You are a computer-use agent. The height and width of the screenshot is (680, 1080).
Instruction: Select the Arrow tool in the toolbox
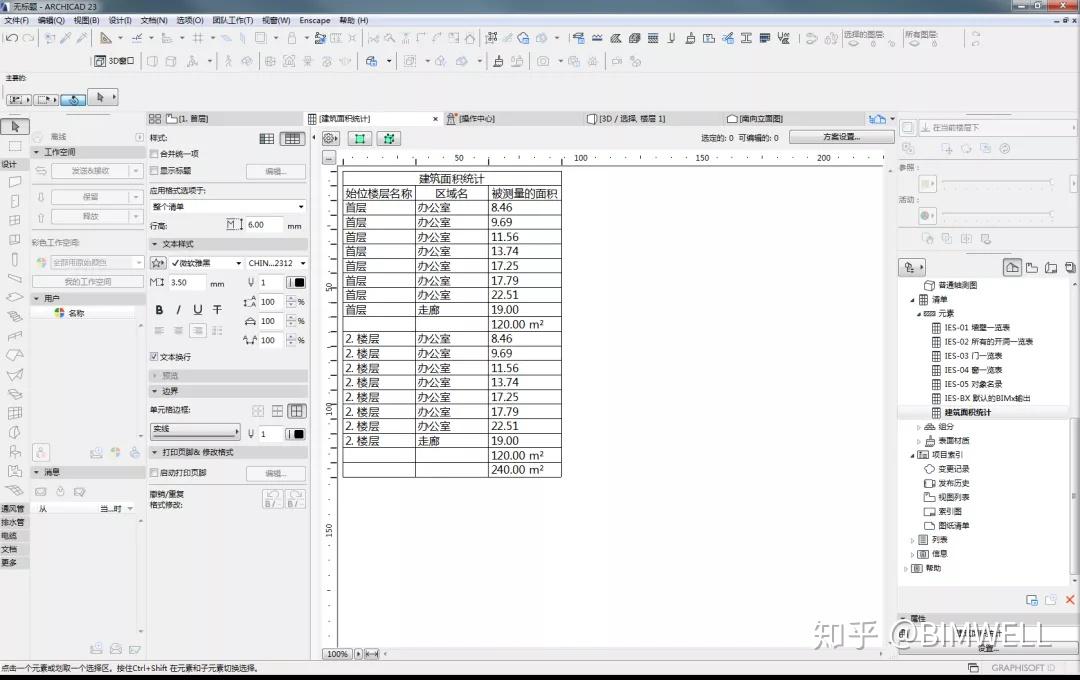pos(14,127)
